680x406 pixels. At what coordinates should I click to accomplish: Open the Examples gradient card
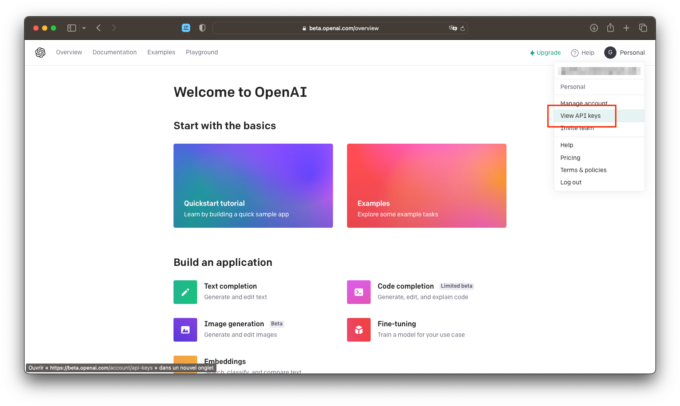tap(426, 186)
